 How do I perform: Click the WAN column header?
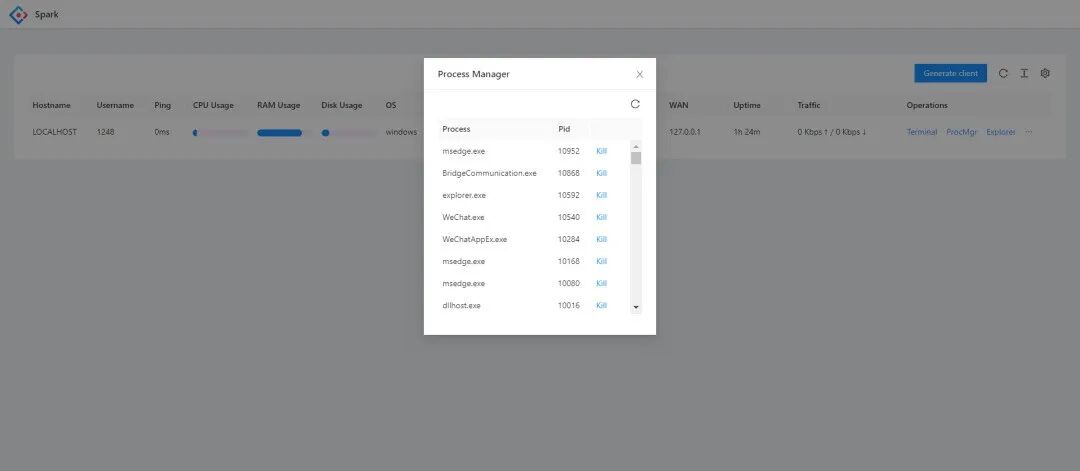tap(678, 105)
